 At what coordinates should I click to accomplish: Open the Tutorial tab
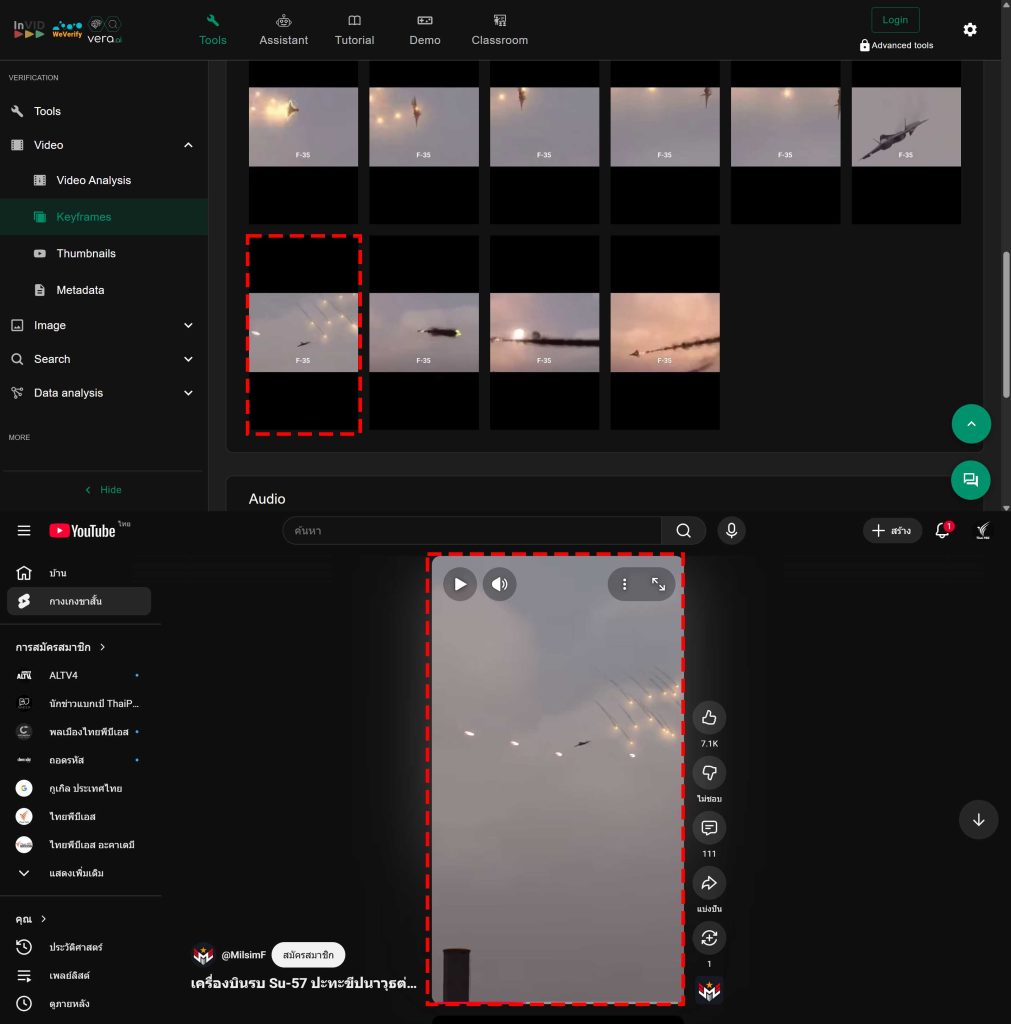tap(354, 30)
